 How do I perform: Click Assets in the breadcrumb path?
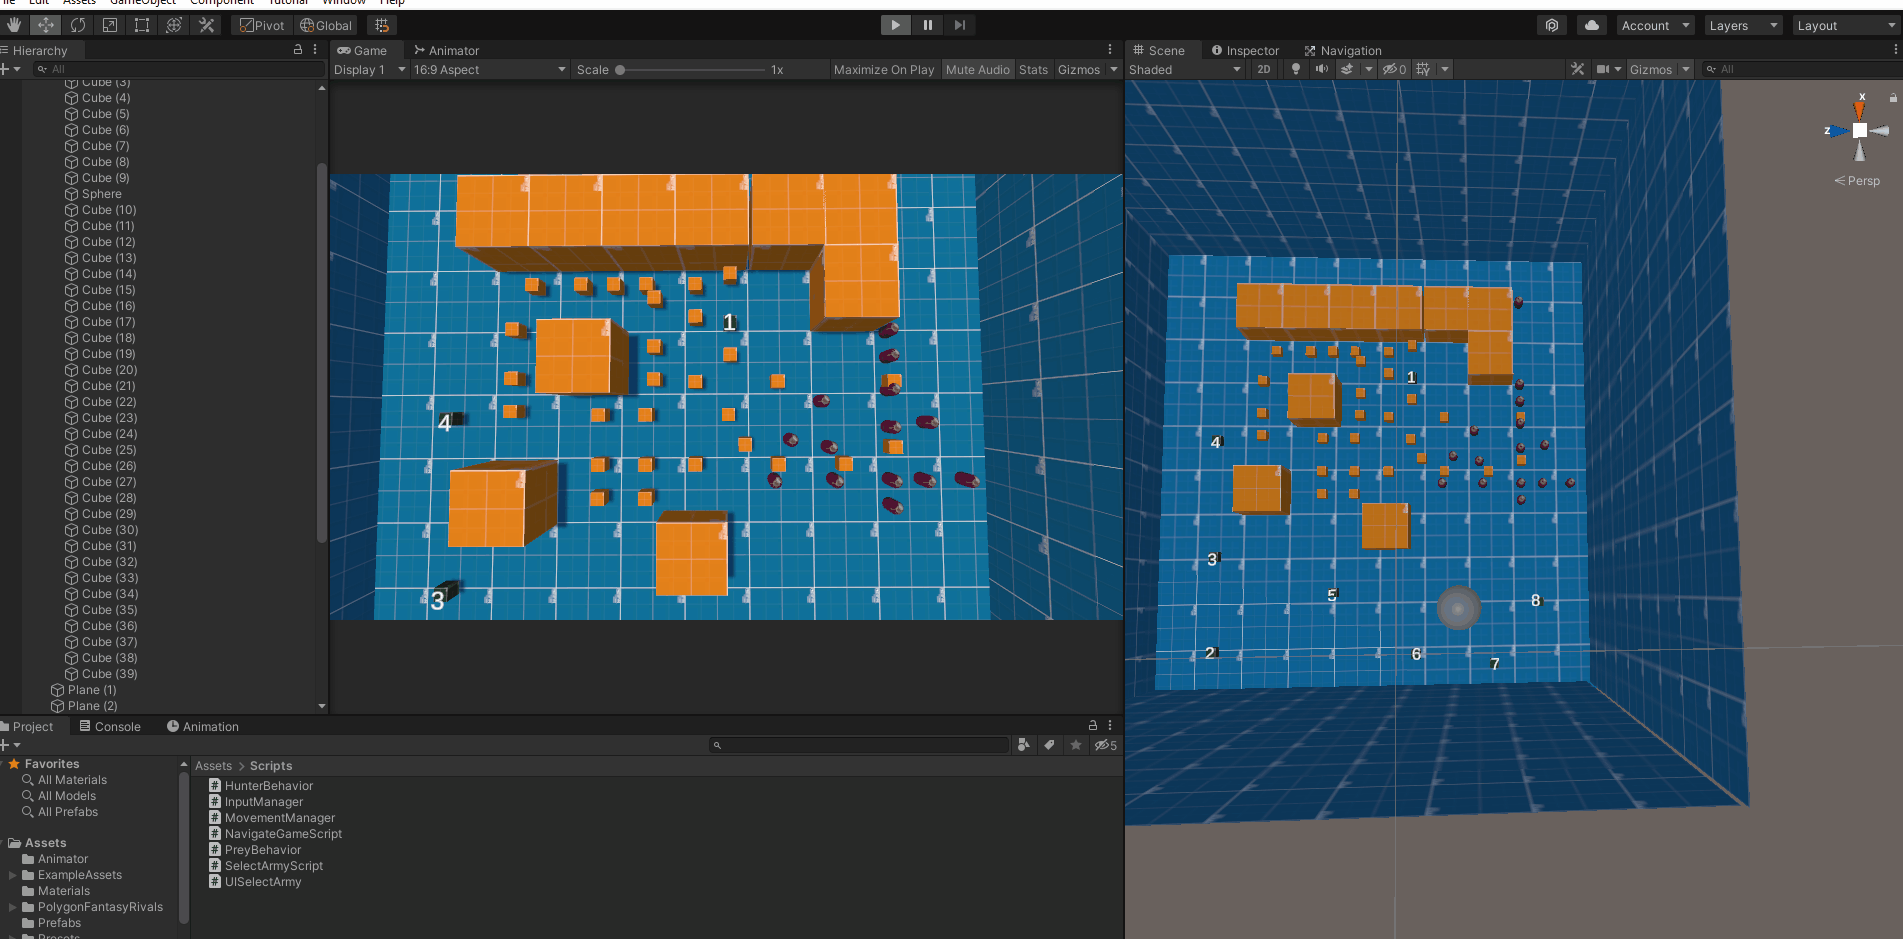213,766
